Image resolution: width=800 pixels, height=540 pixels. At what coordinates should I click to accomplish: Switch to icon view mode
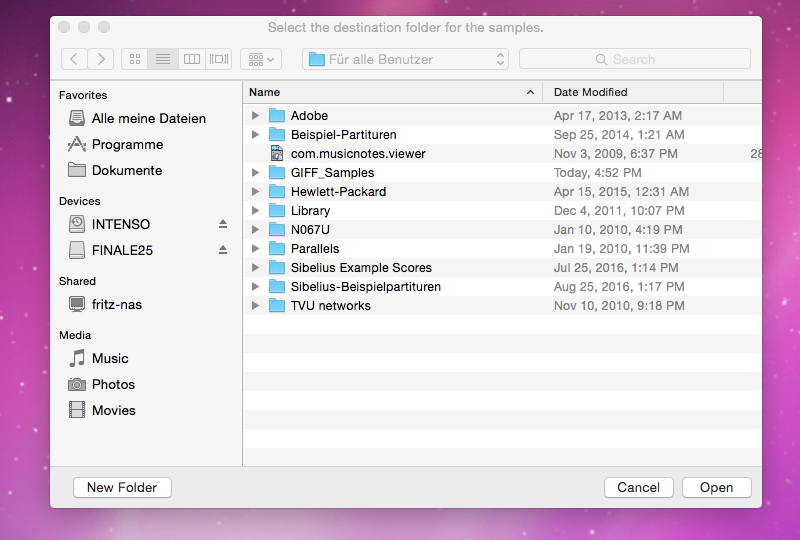pos(135,59)
